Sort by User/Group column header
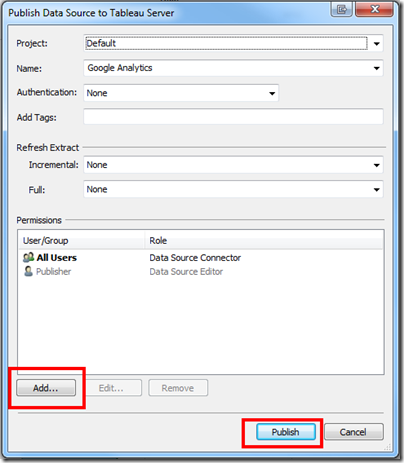The image size is (404, 463). (x=81, y=240)
